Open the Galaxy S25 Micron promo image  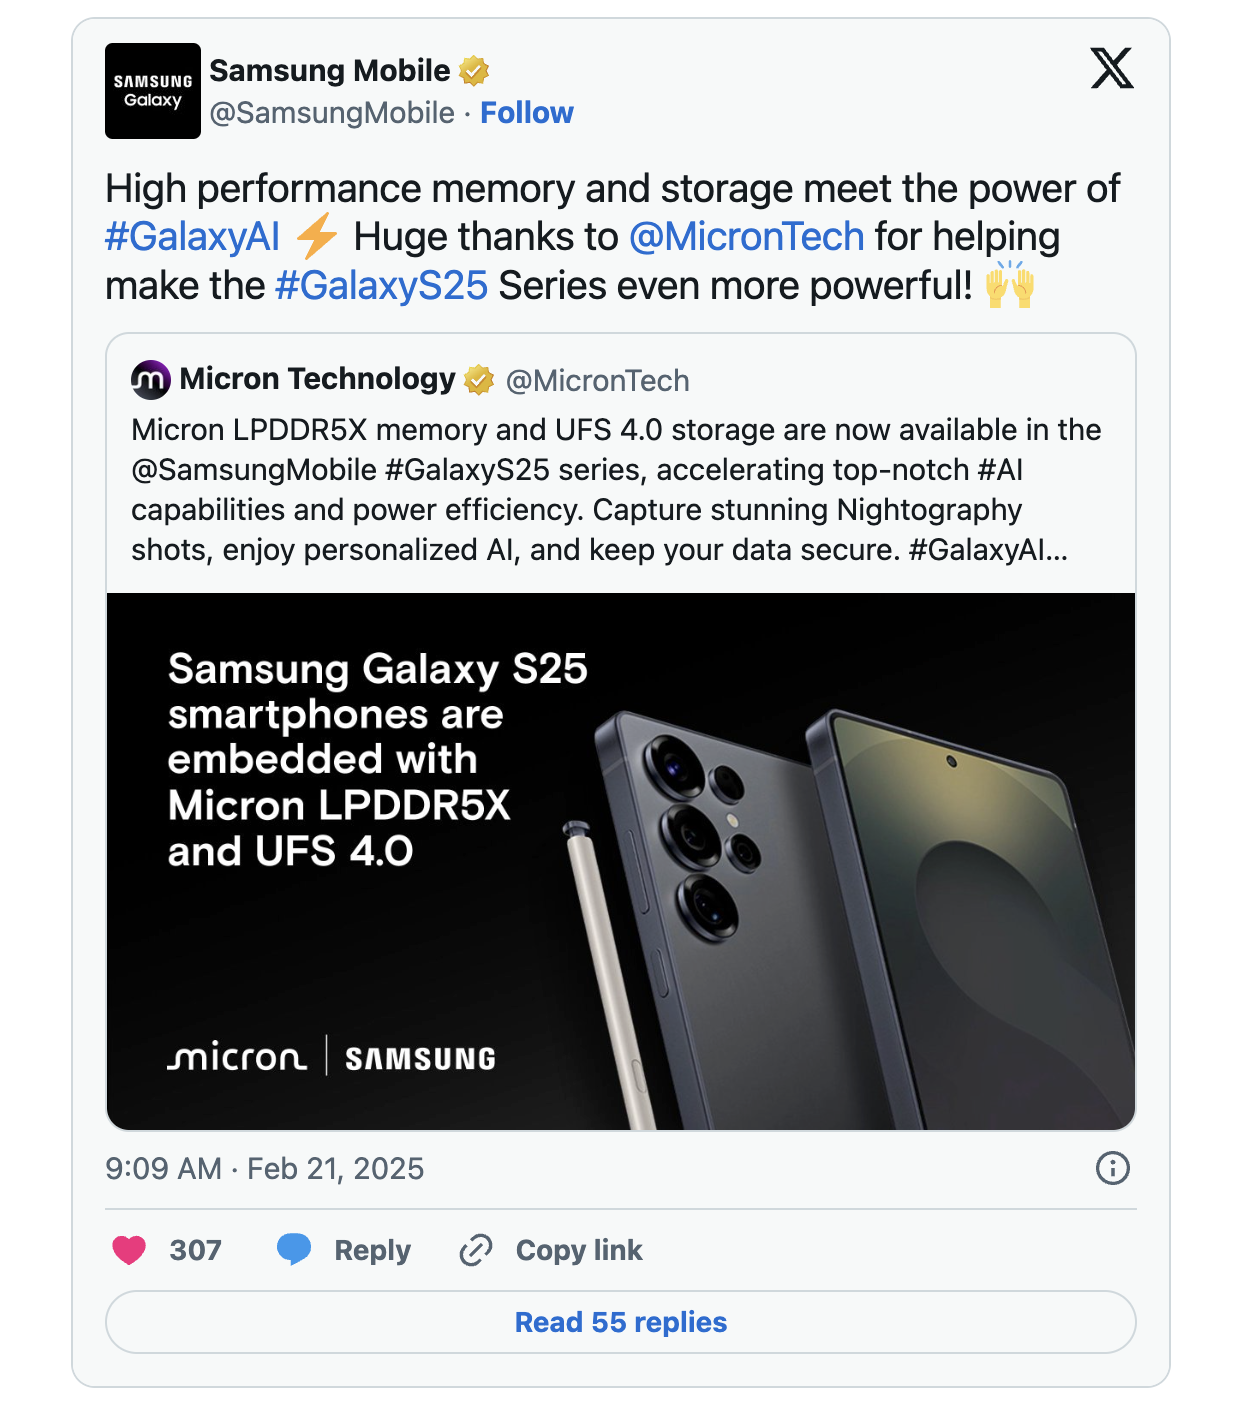tap(621, 861)
